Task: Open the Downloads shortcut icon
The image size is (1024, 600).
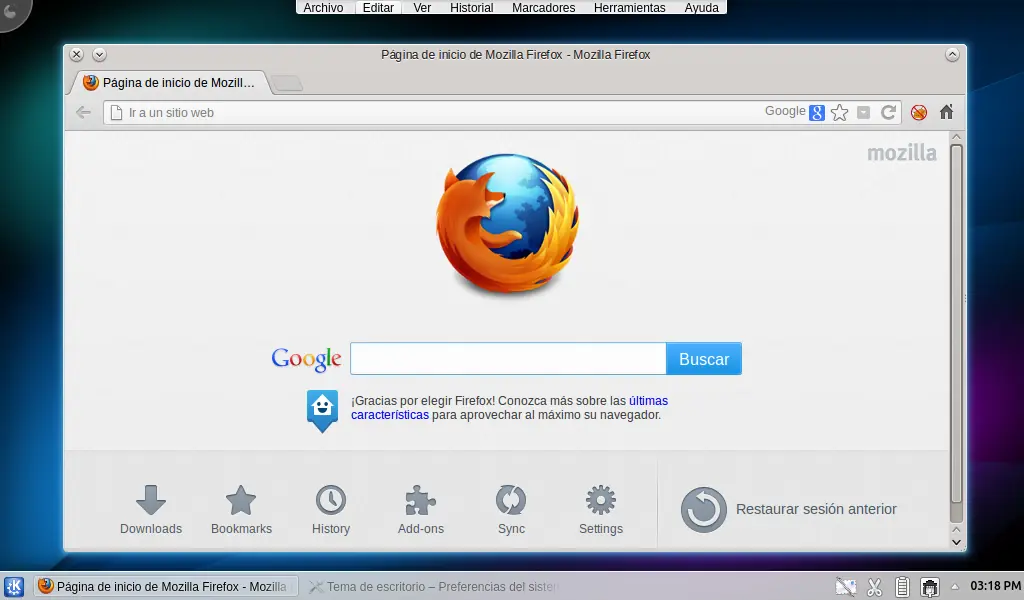Action: [151, 500]
